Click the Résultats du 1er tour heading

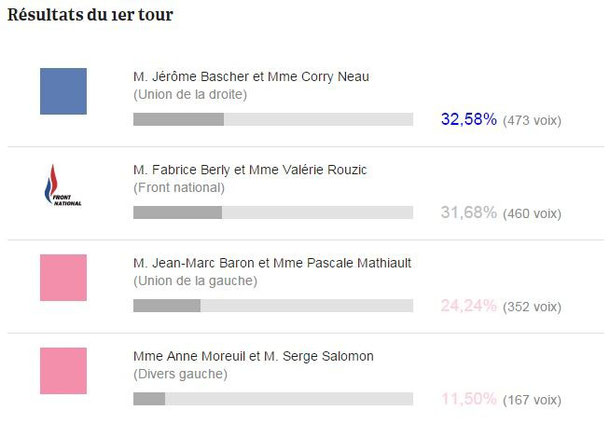tap(90, 15)
